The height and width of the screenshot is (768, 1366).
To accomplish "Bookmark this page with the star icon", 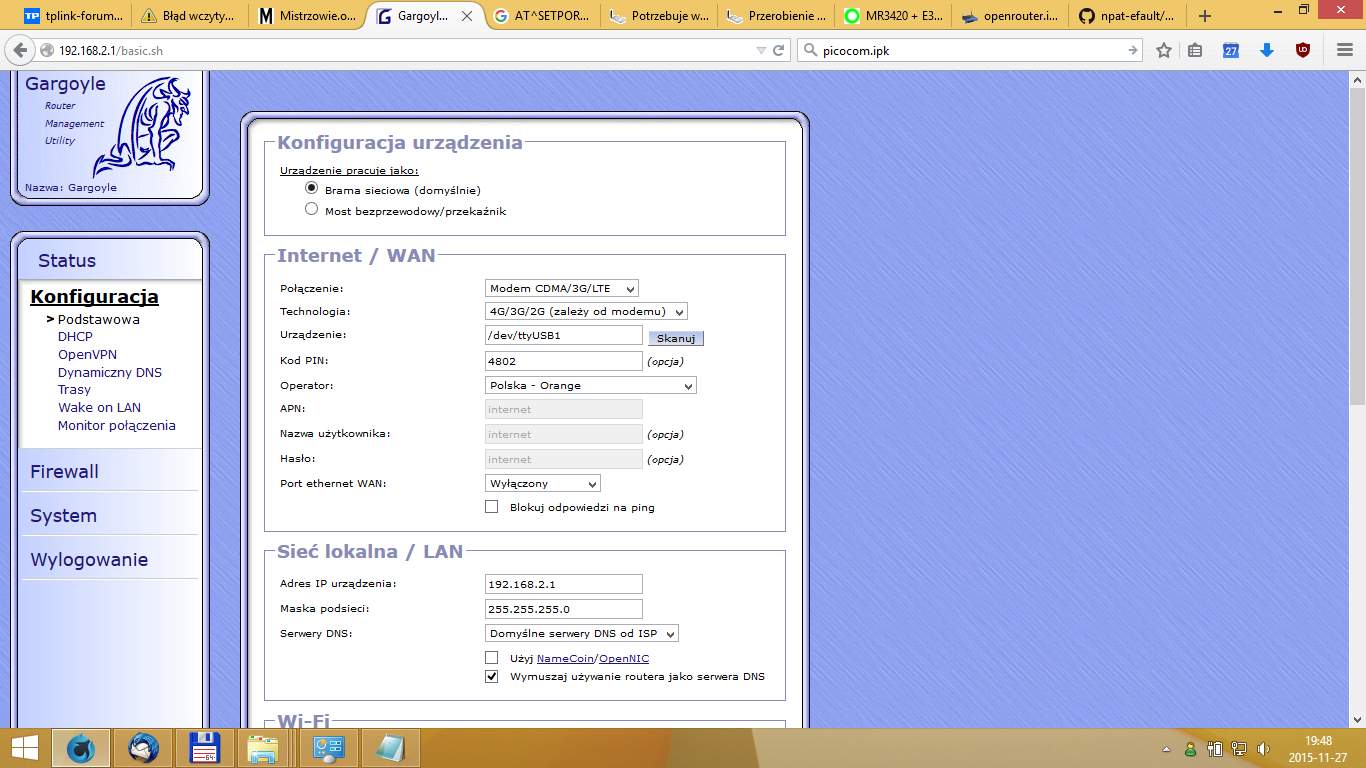I will 1164,50.
